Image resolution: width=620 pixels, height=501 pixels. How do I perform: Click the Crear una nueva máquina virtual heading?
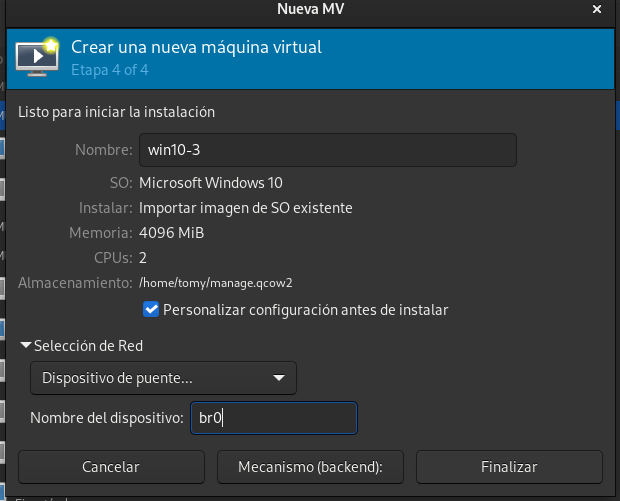(196, 47)
